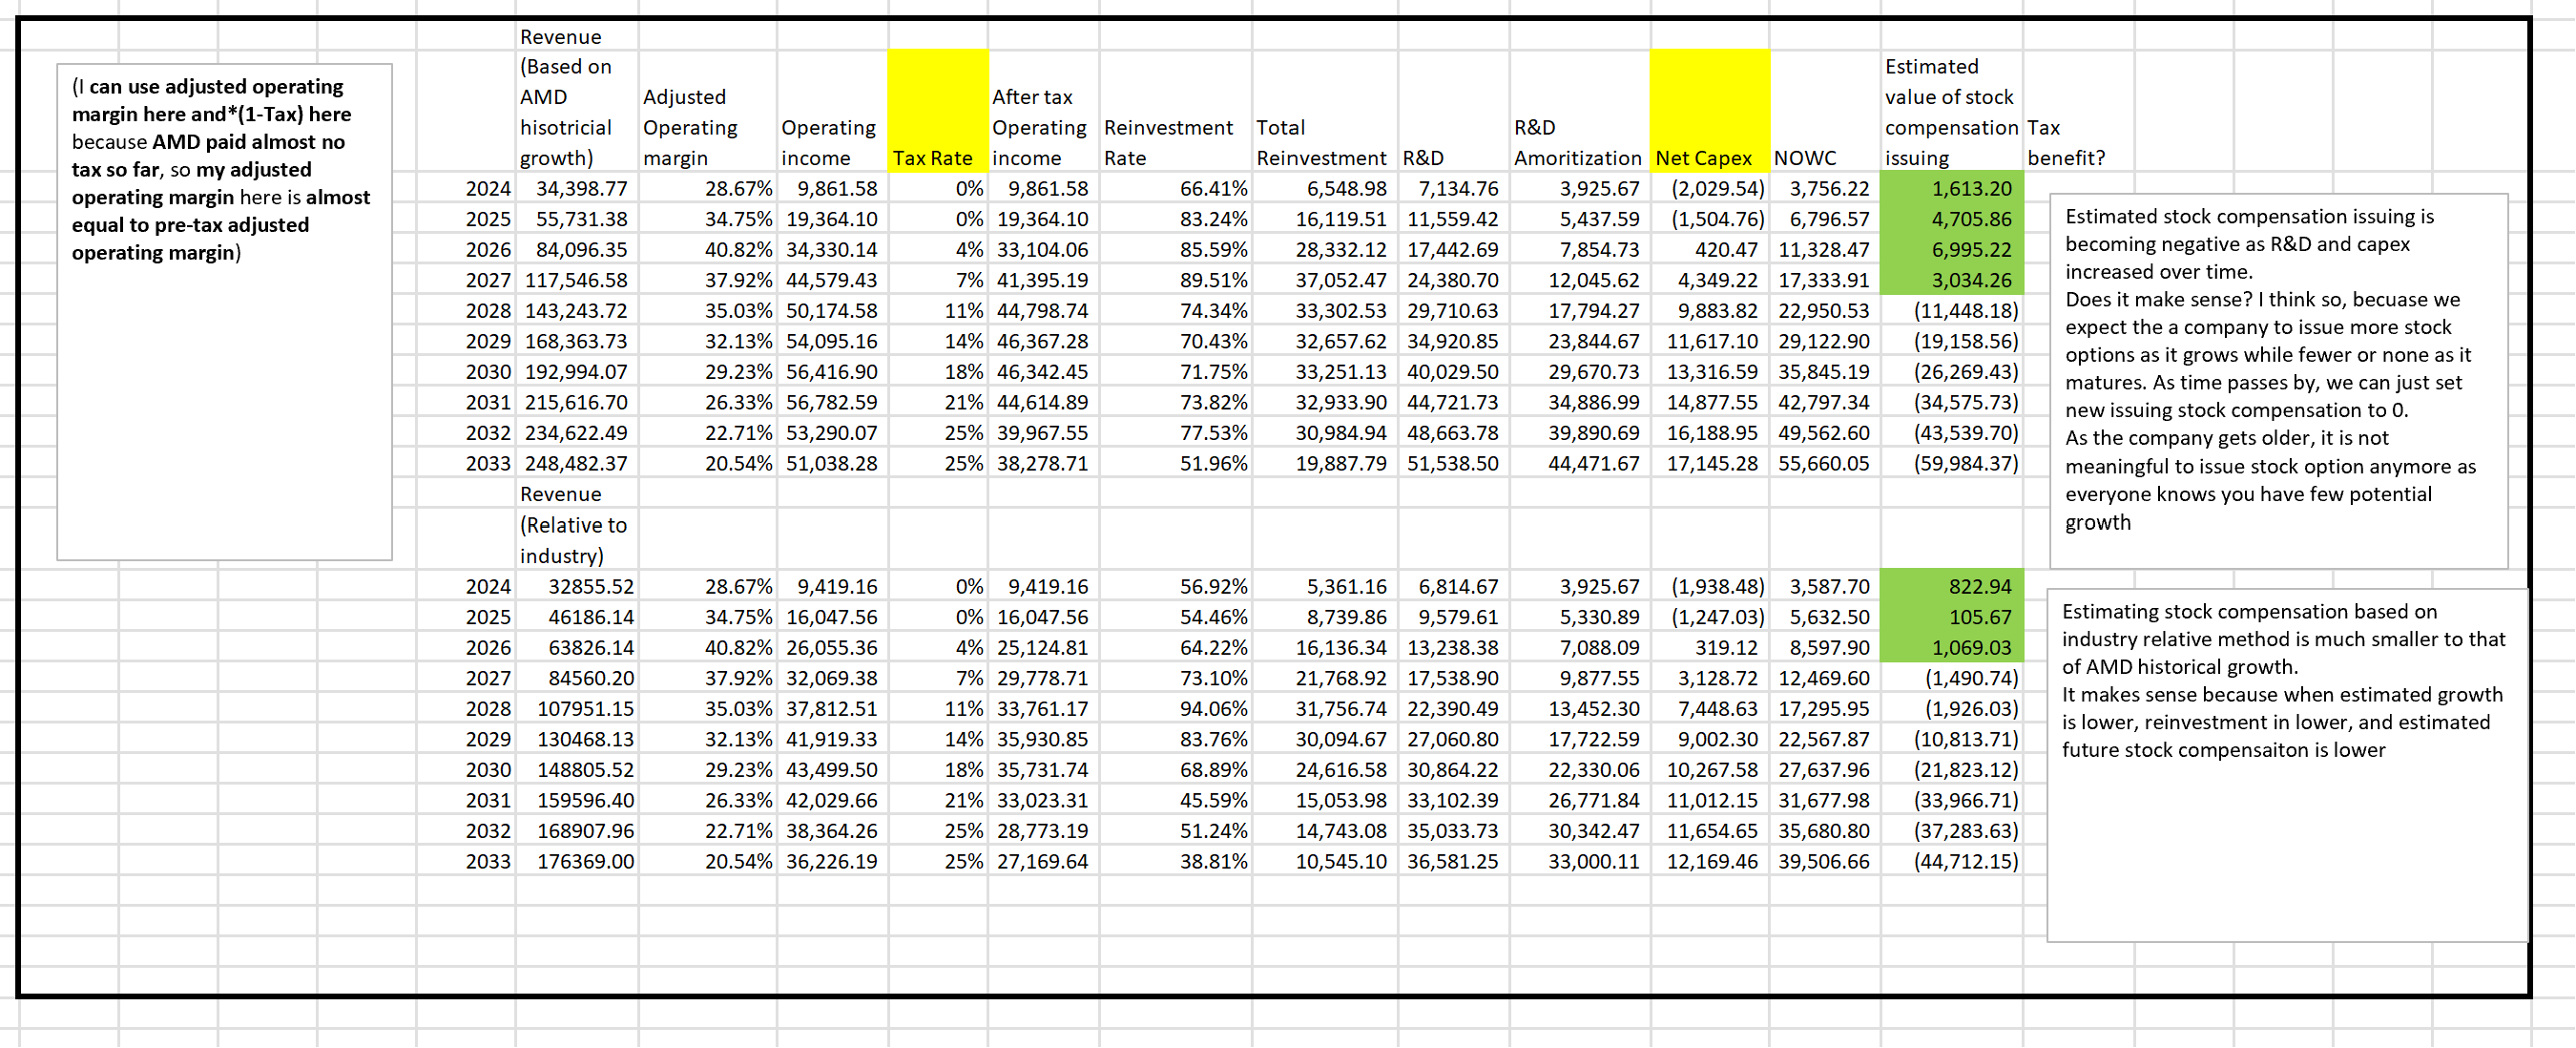The width and height of the screenshot is (2576, 1048).
Task: Click net capex value 17,145.28
Action: [1710, 464]
